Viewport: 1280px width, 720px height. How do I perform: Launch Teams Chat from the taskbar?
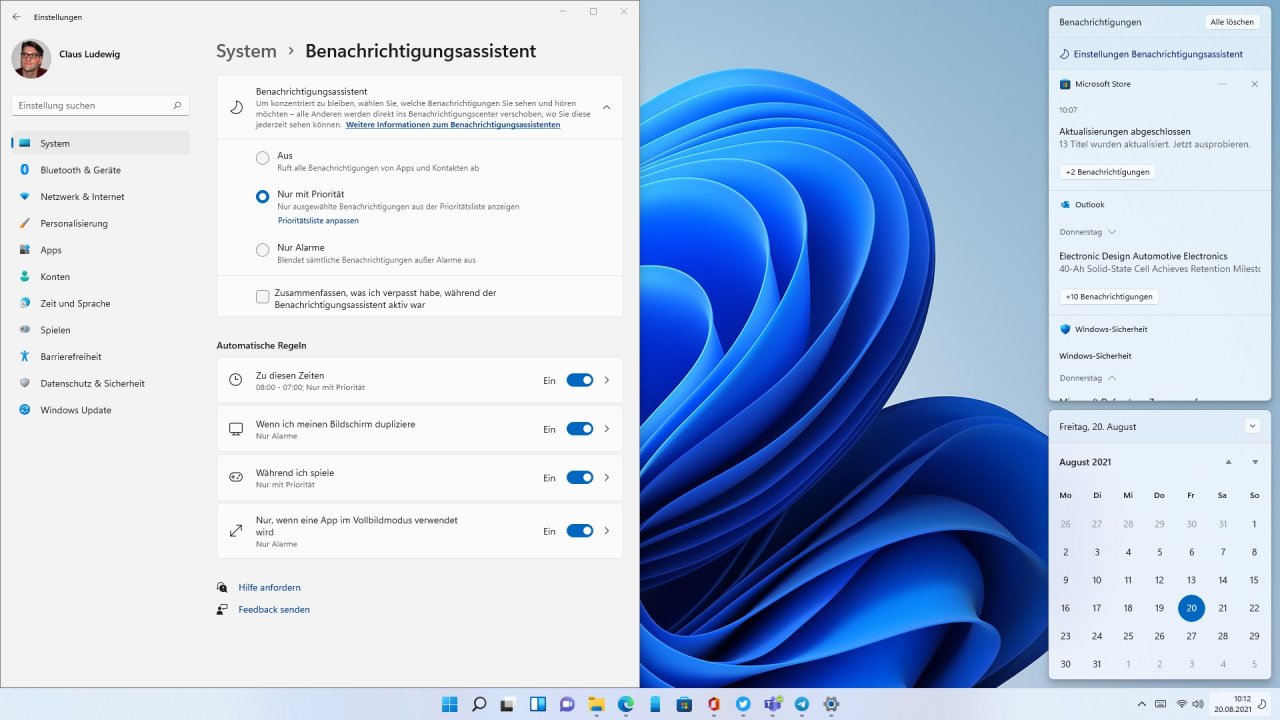[567, 704]
